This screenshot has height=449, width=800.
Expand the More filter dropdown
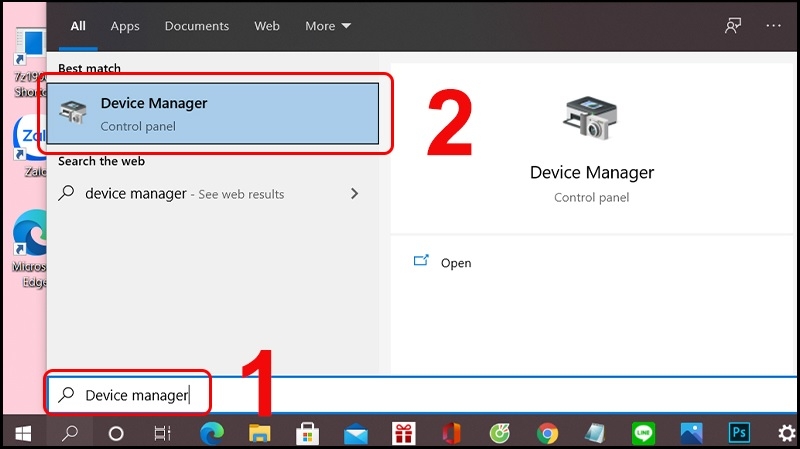pos(328,26)
